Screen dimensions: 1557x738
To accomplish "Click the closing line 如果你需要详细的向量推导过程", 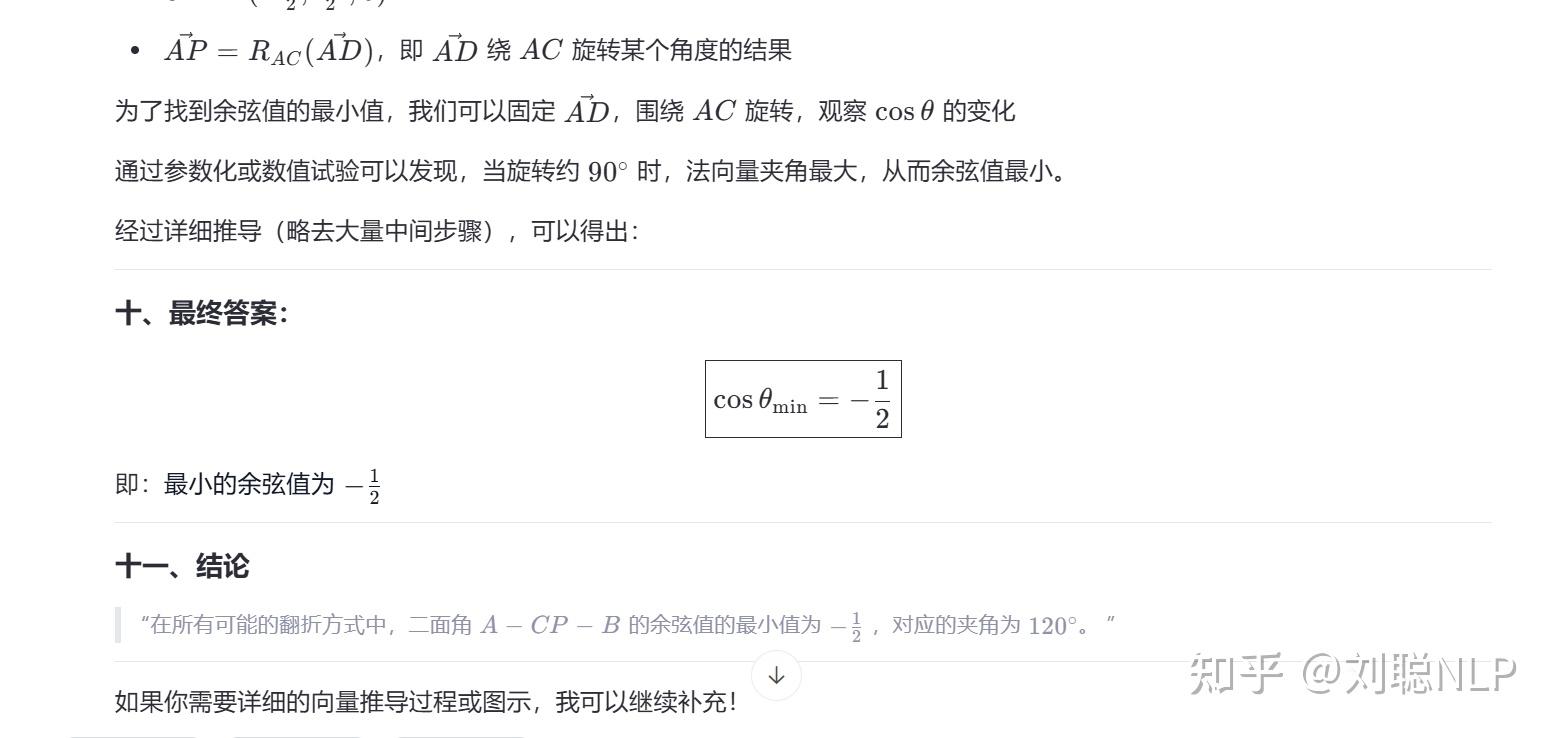I will [427, 702].
